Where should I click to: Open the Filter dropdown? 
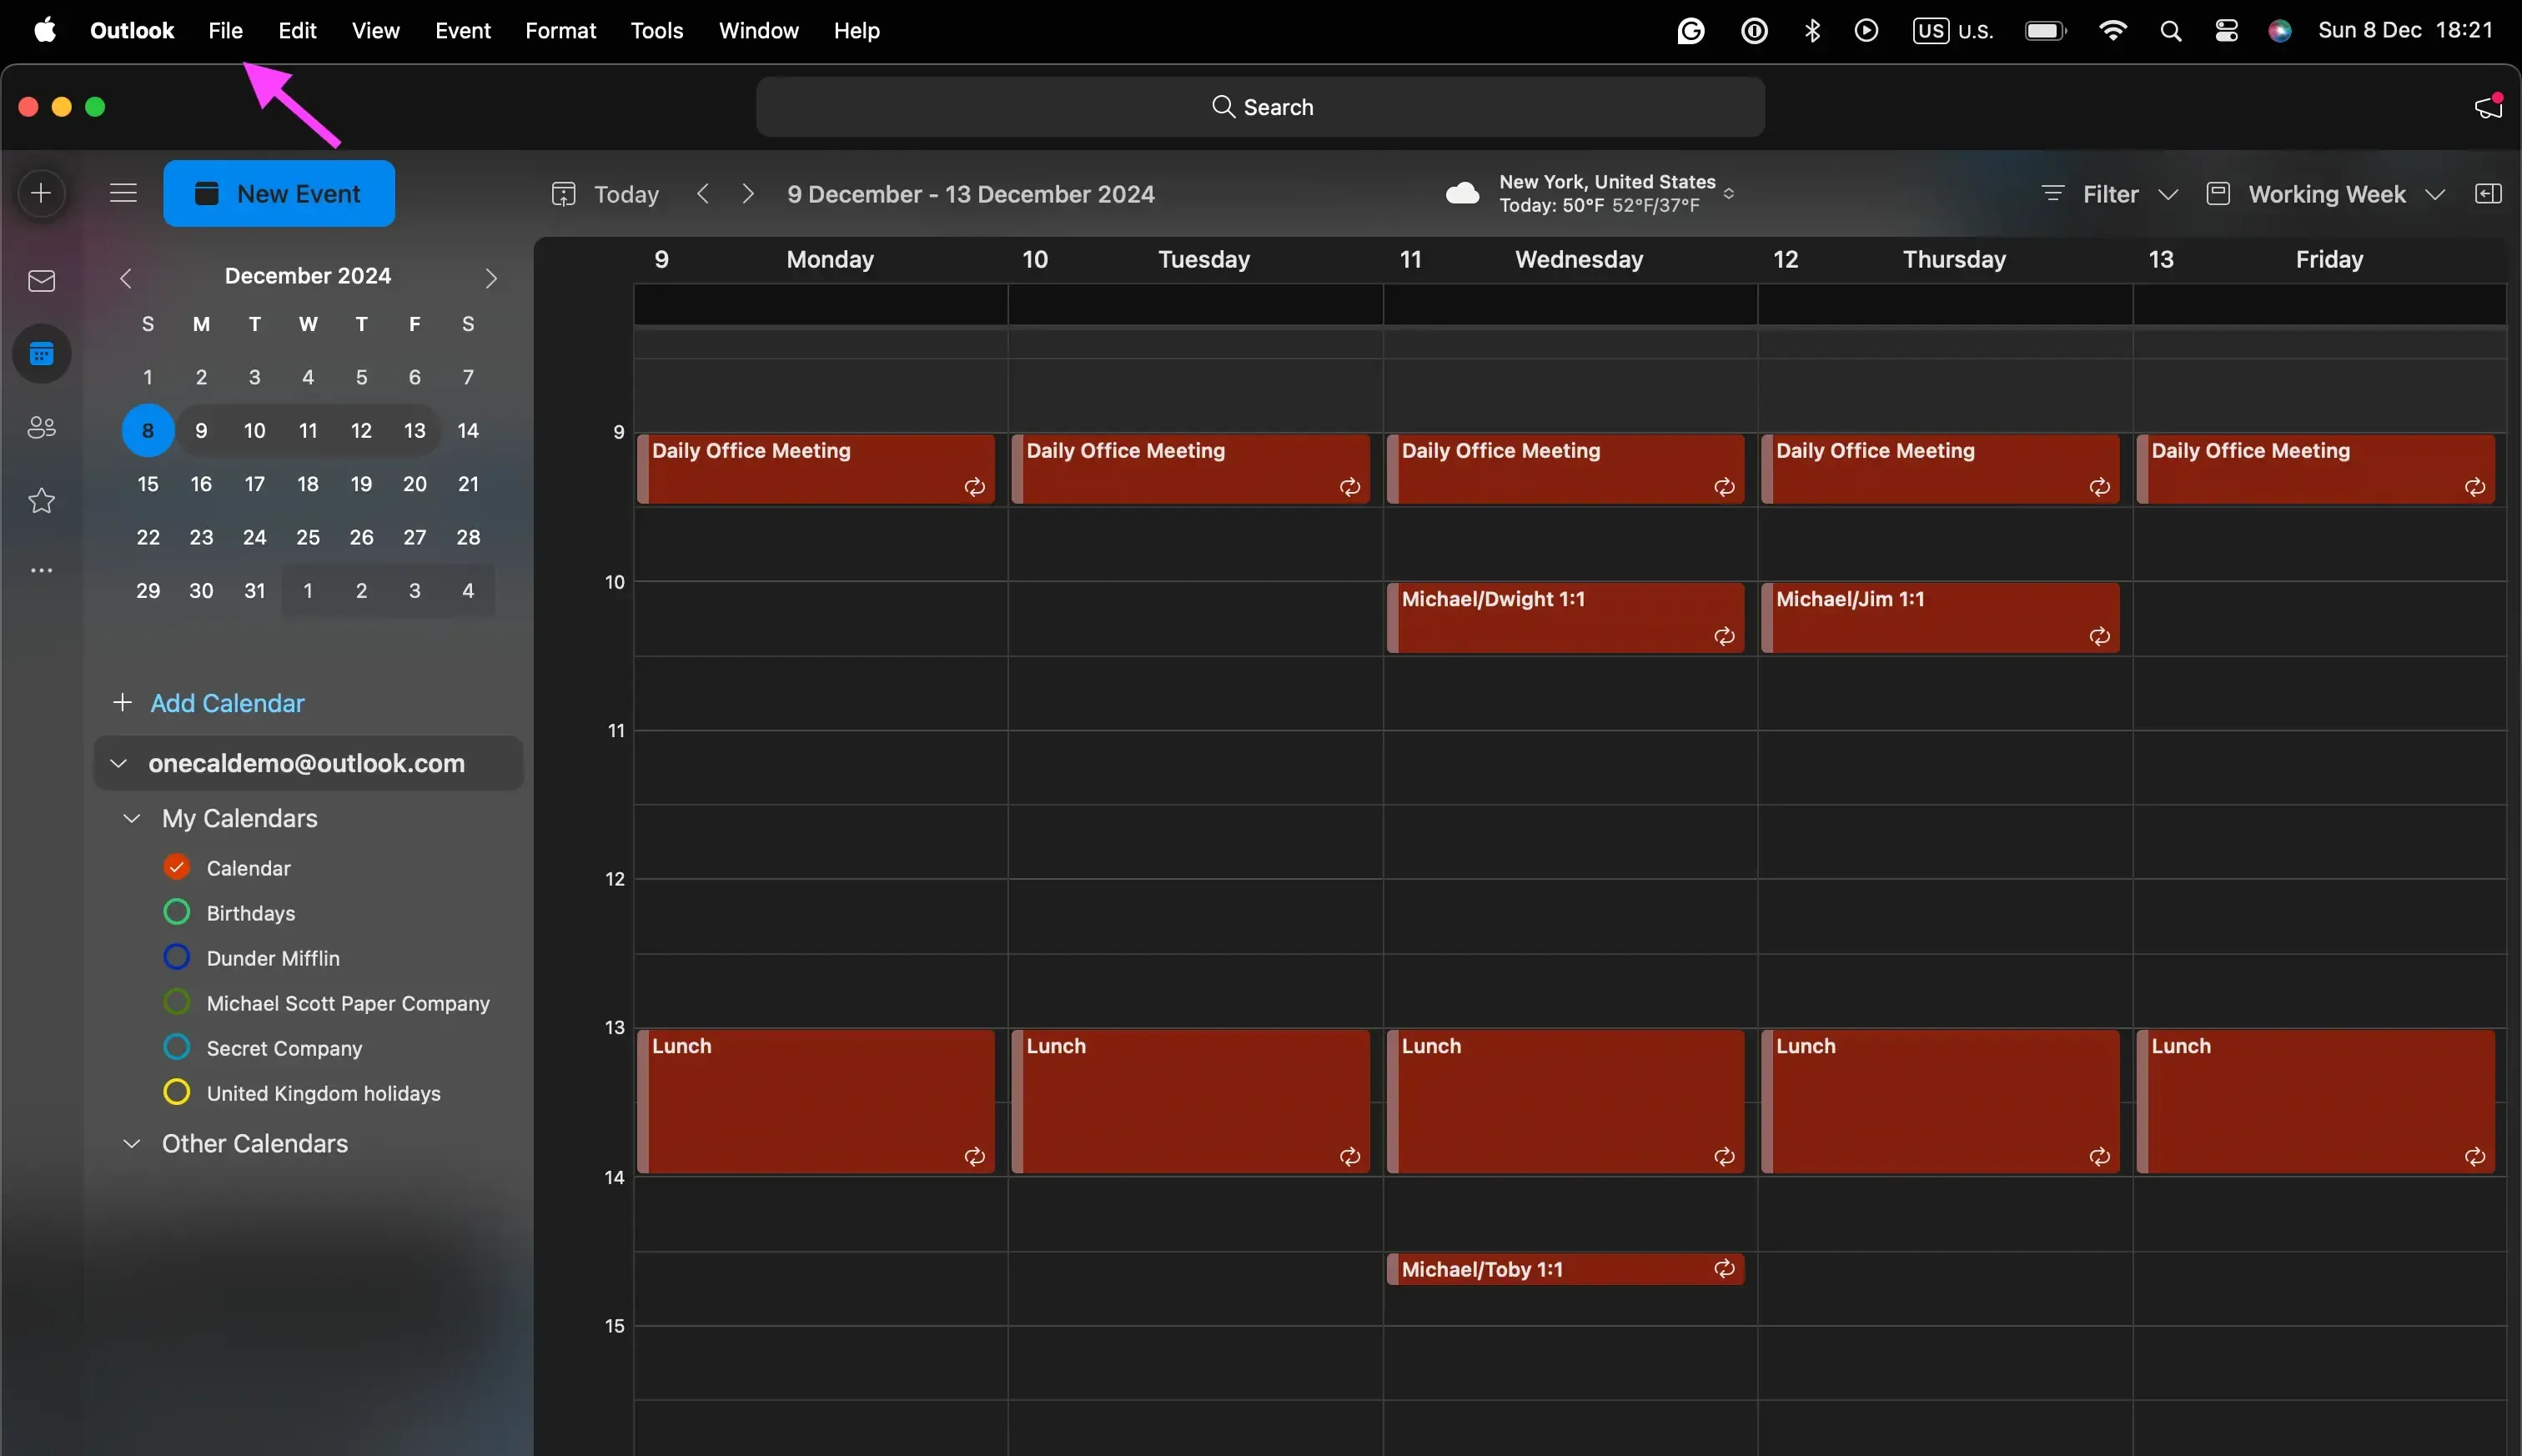2110,194
